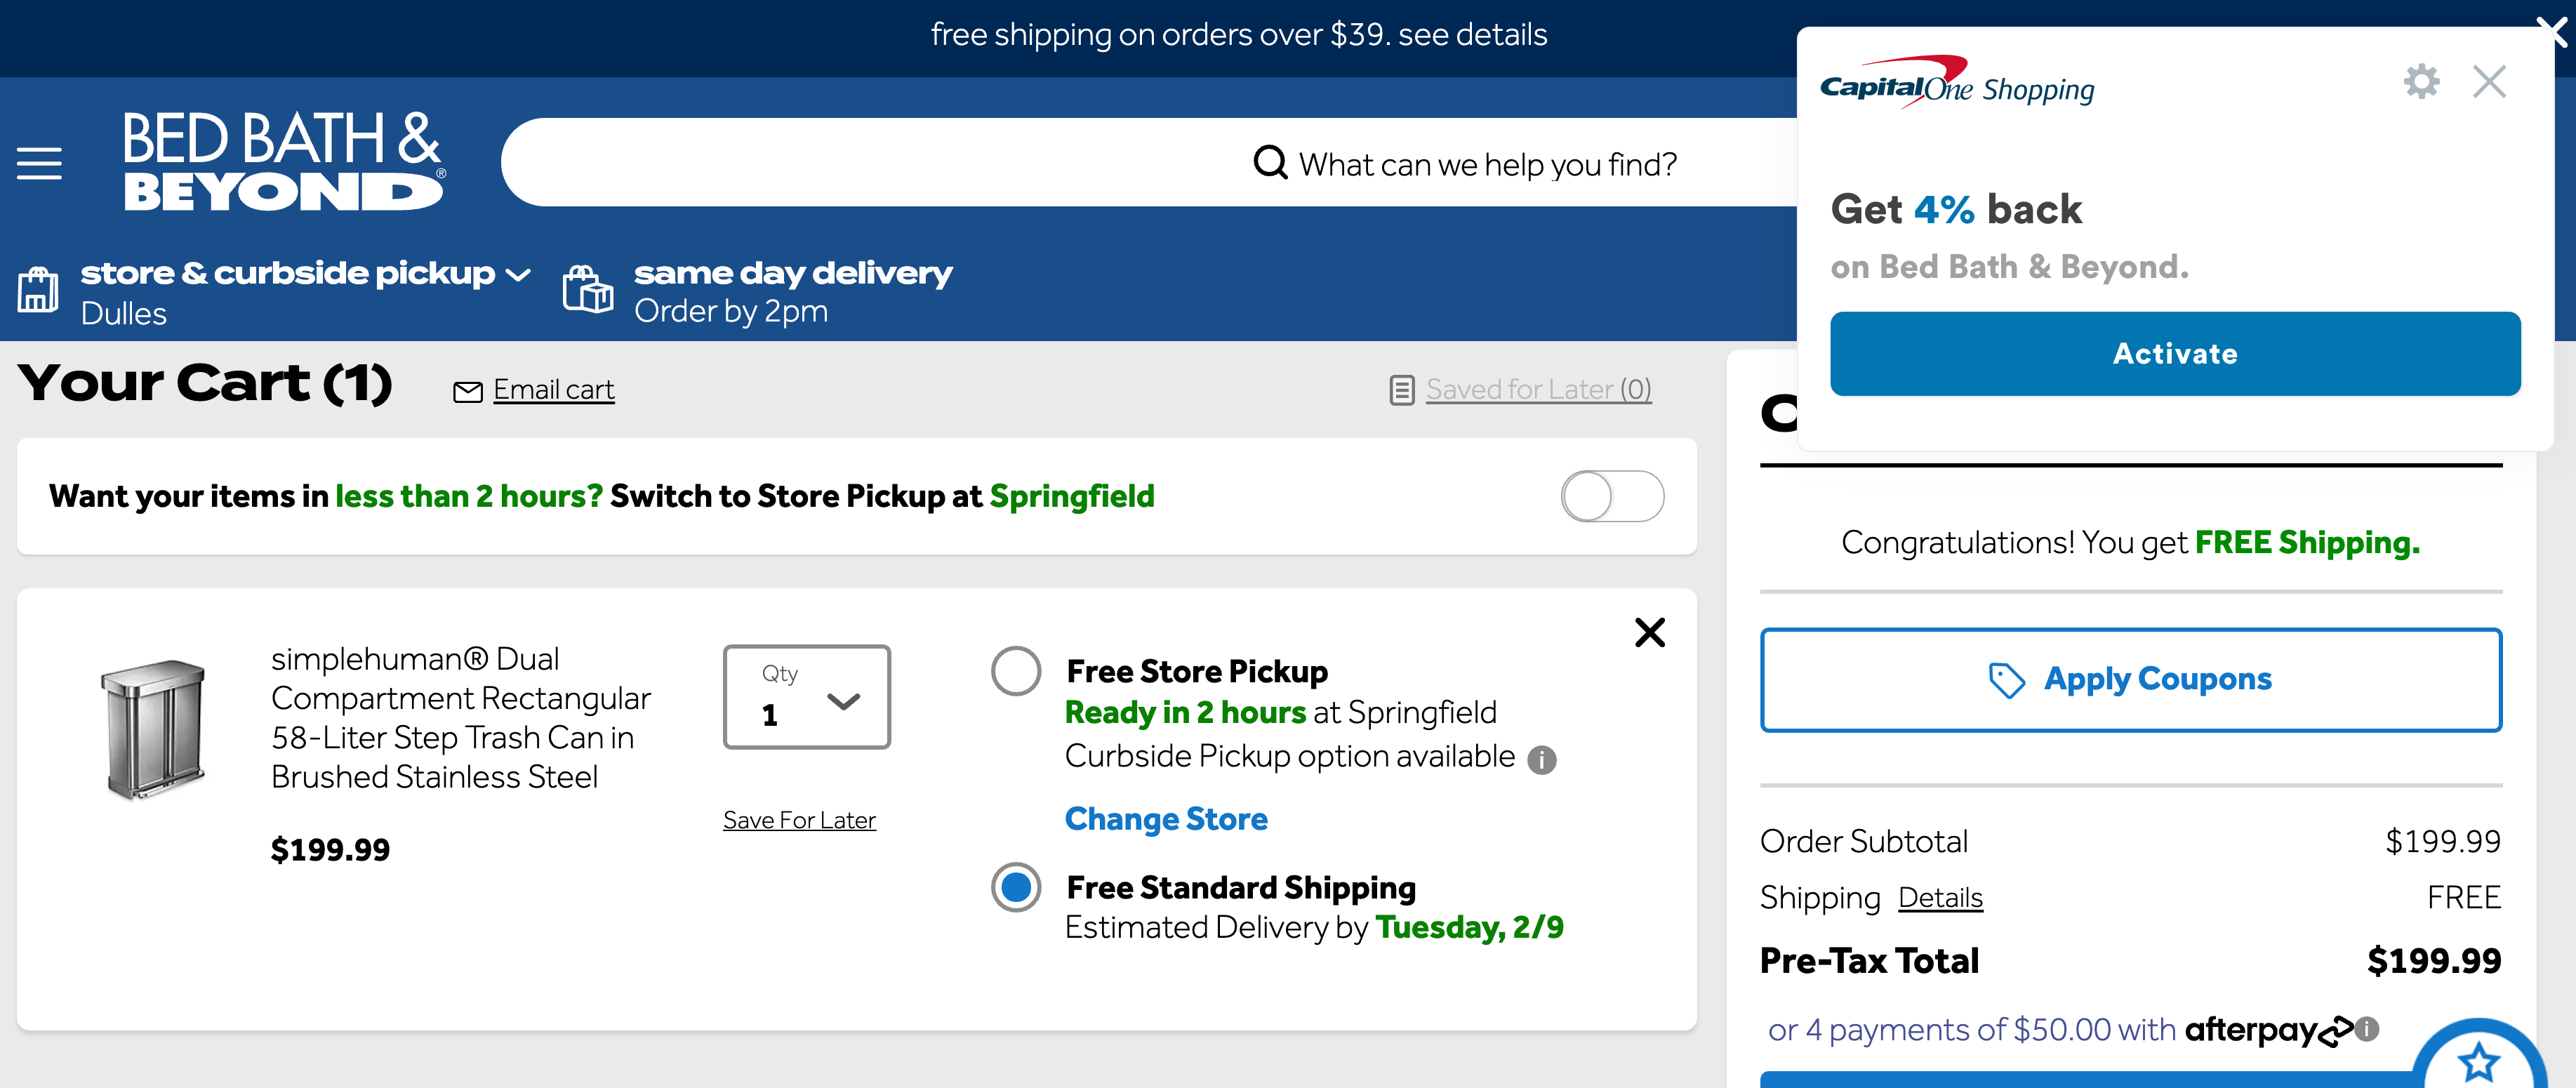Screen dimensions: 2576x1088
Task: Click the Pre-Tax Total label
Action: coord(1869,961)
